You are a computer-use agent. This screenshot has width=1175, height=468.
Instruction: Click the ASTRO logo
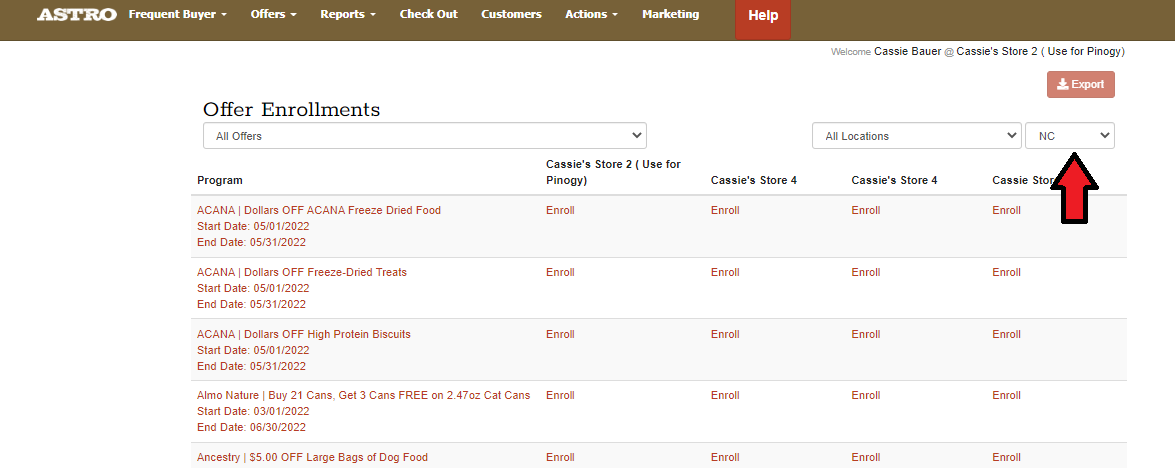pyautogui.click(x=77, y=15)
